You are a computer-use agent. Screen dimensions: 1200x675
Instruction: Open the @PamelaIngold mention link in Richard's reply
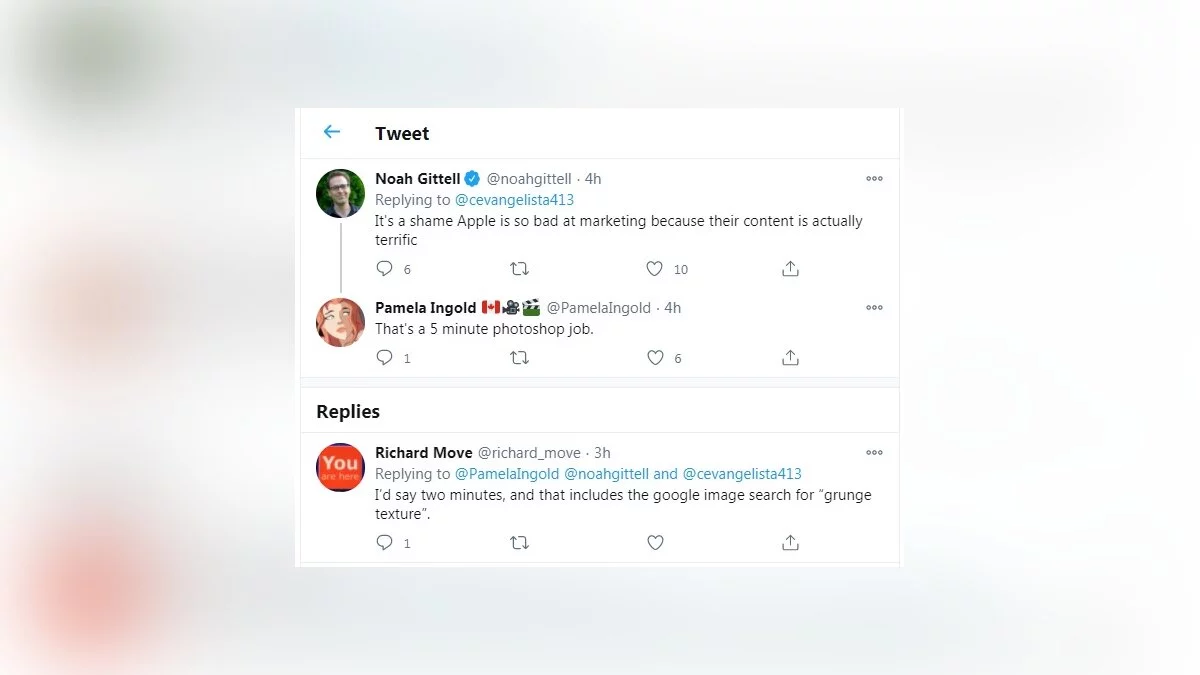pos(507,474)
